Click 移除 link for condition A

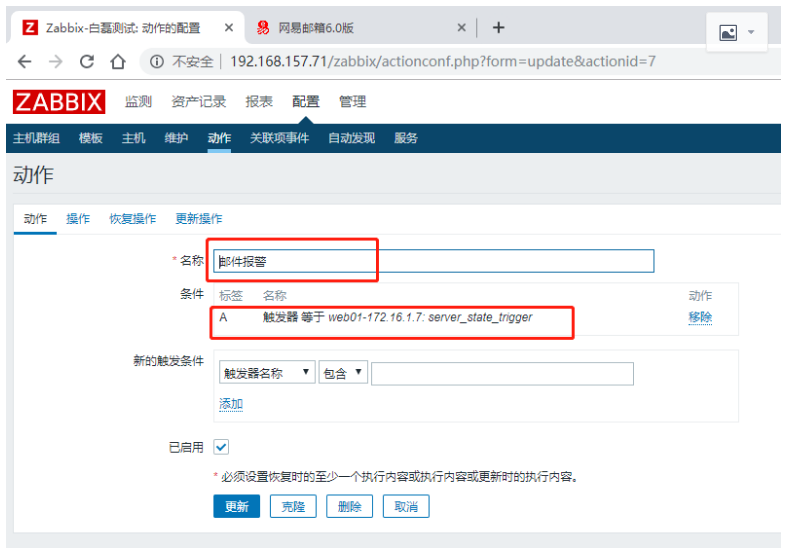pos(700,317)
